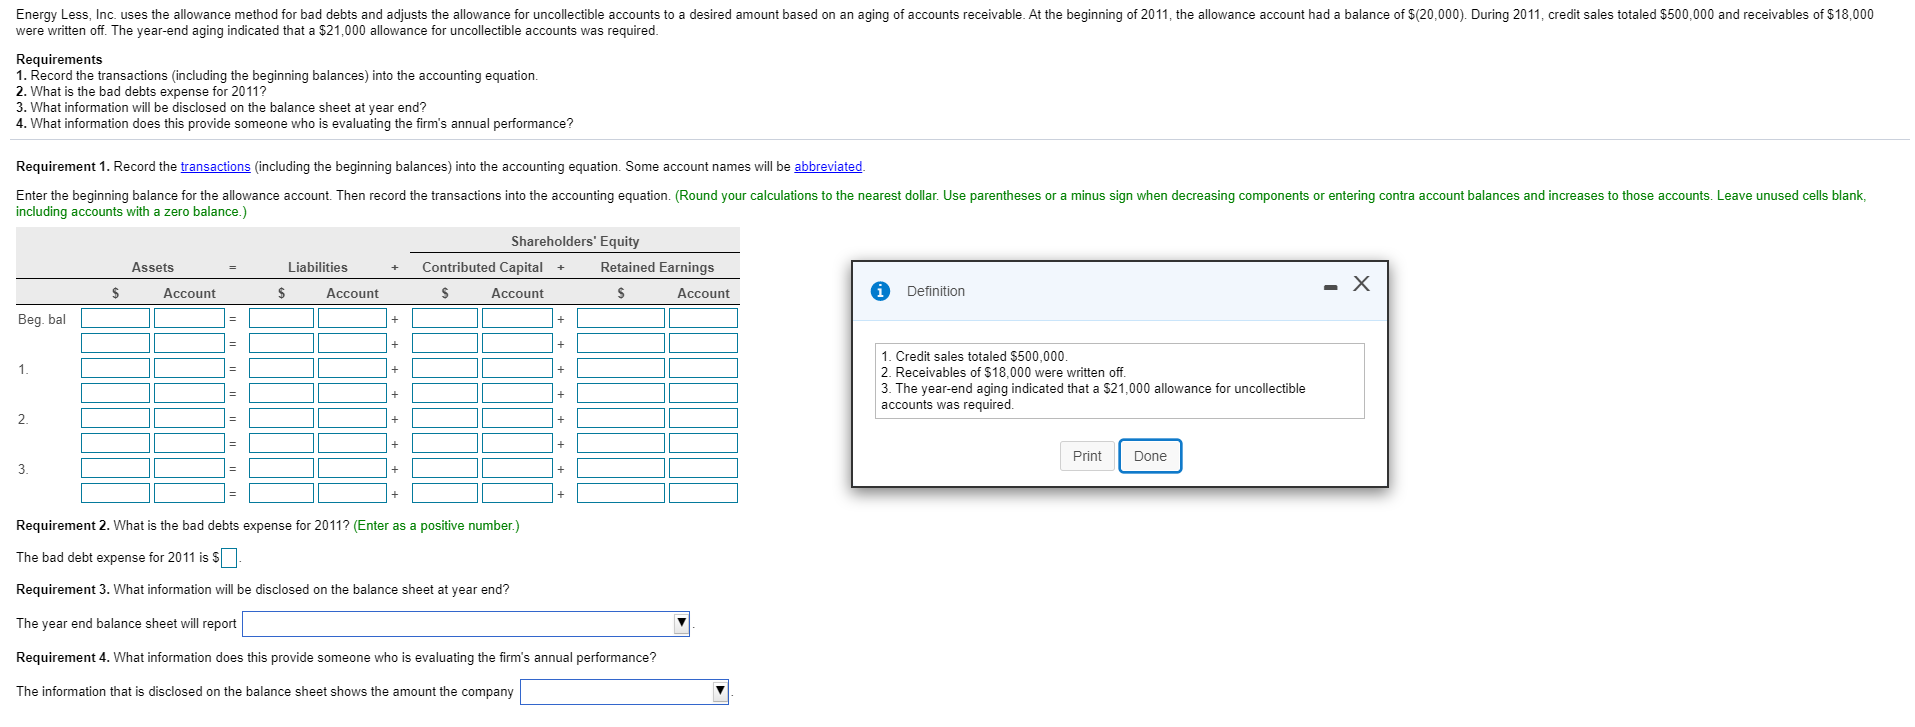Select the Beg. bal Assets Account cell
This screenshot has width=1915, height=727.
(190, 318)
